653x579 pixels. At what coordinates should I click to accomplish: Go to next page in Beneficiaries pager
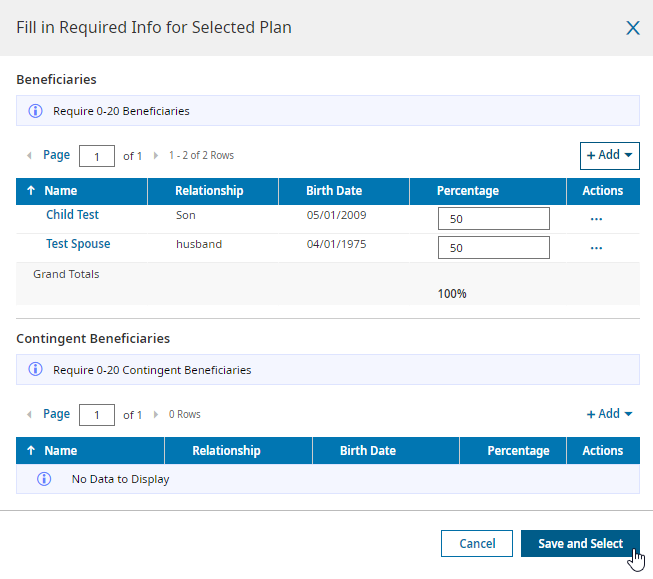pos(156,156)
